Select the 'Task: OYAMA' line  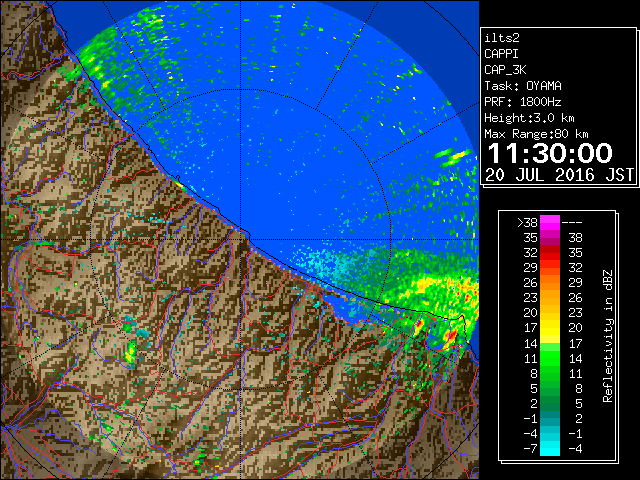[x=523, y=86]
